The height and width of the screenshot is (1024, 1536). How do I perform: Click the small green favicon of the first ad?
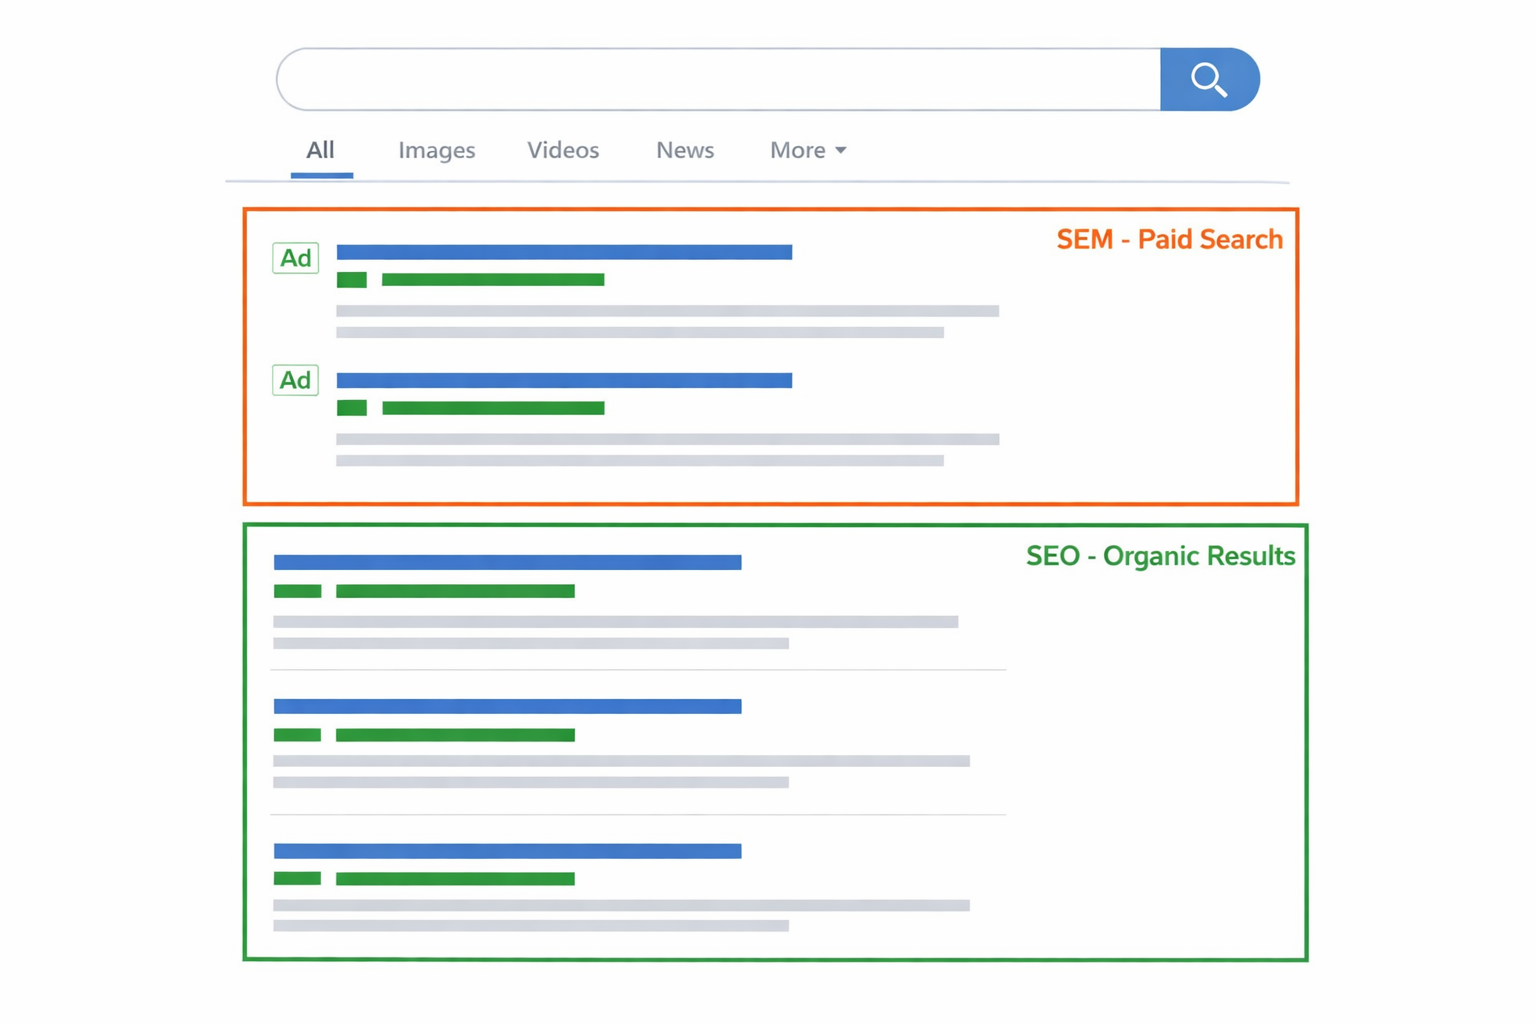[351, 280]
